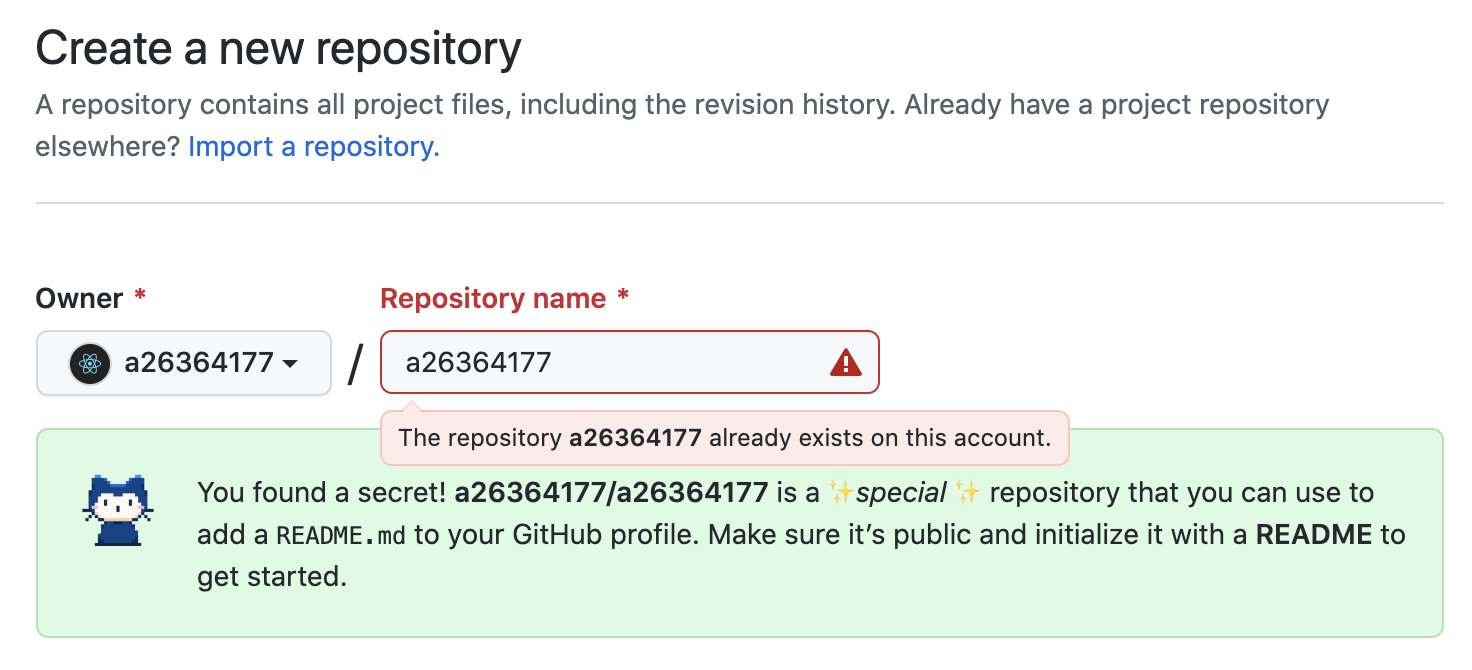Click the red warning triangle icon

[x=845, y=362]
